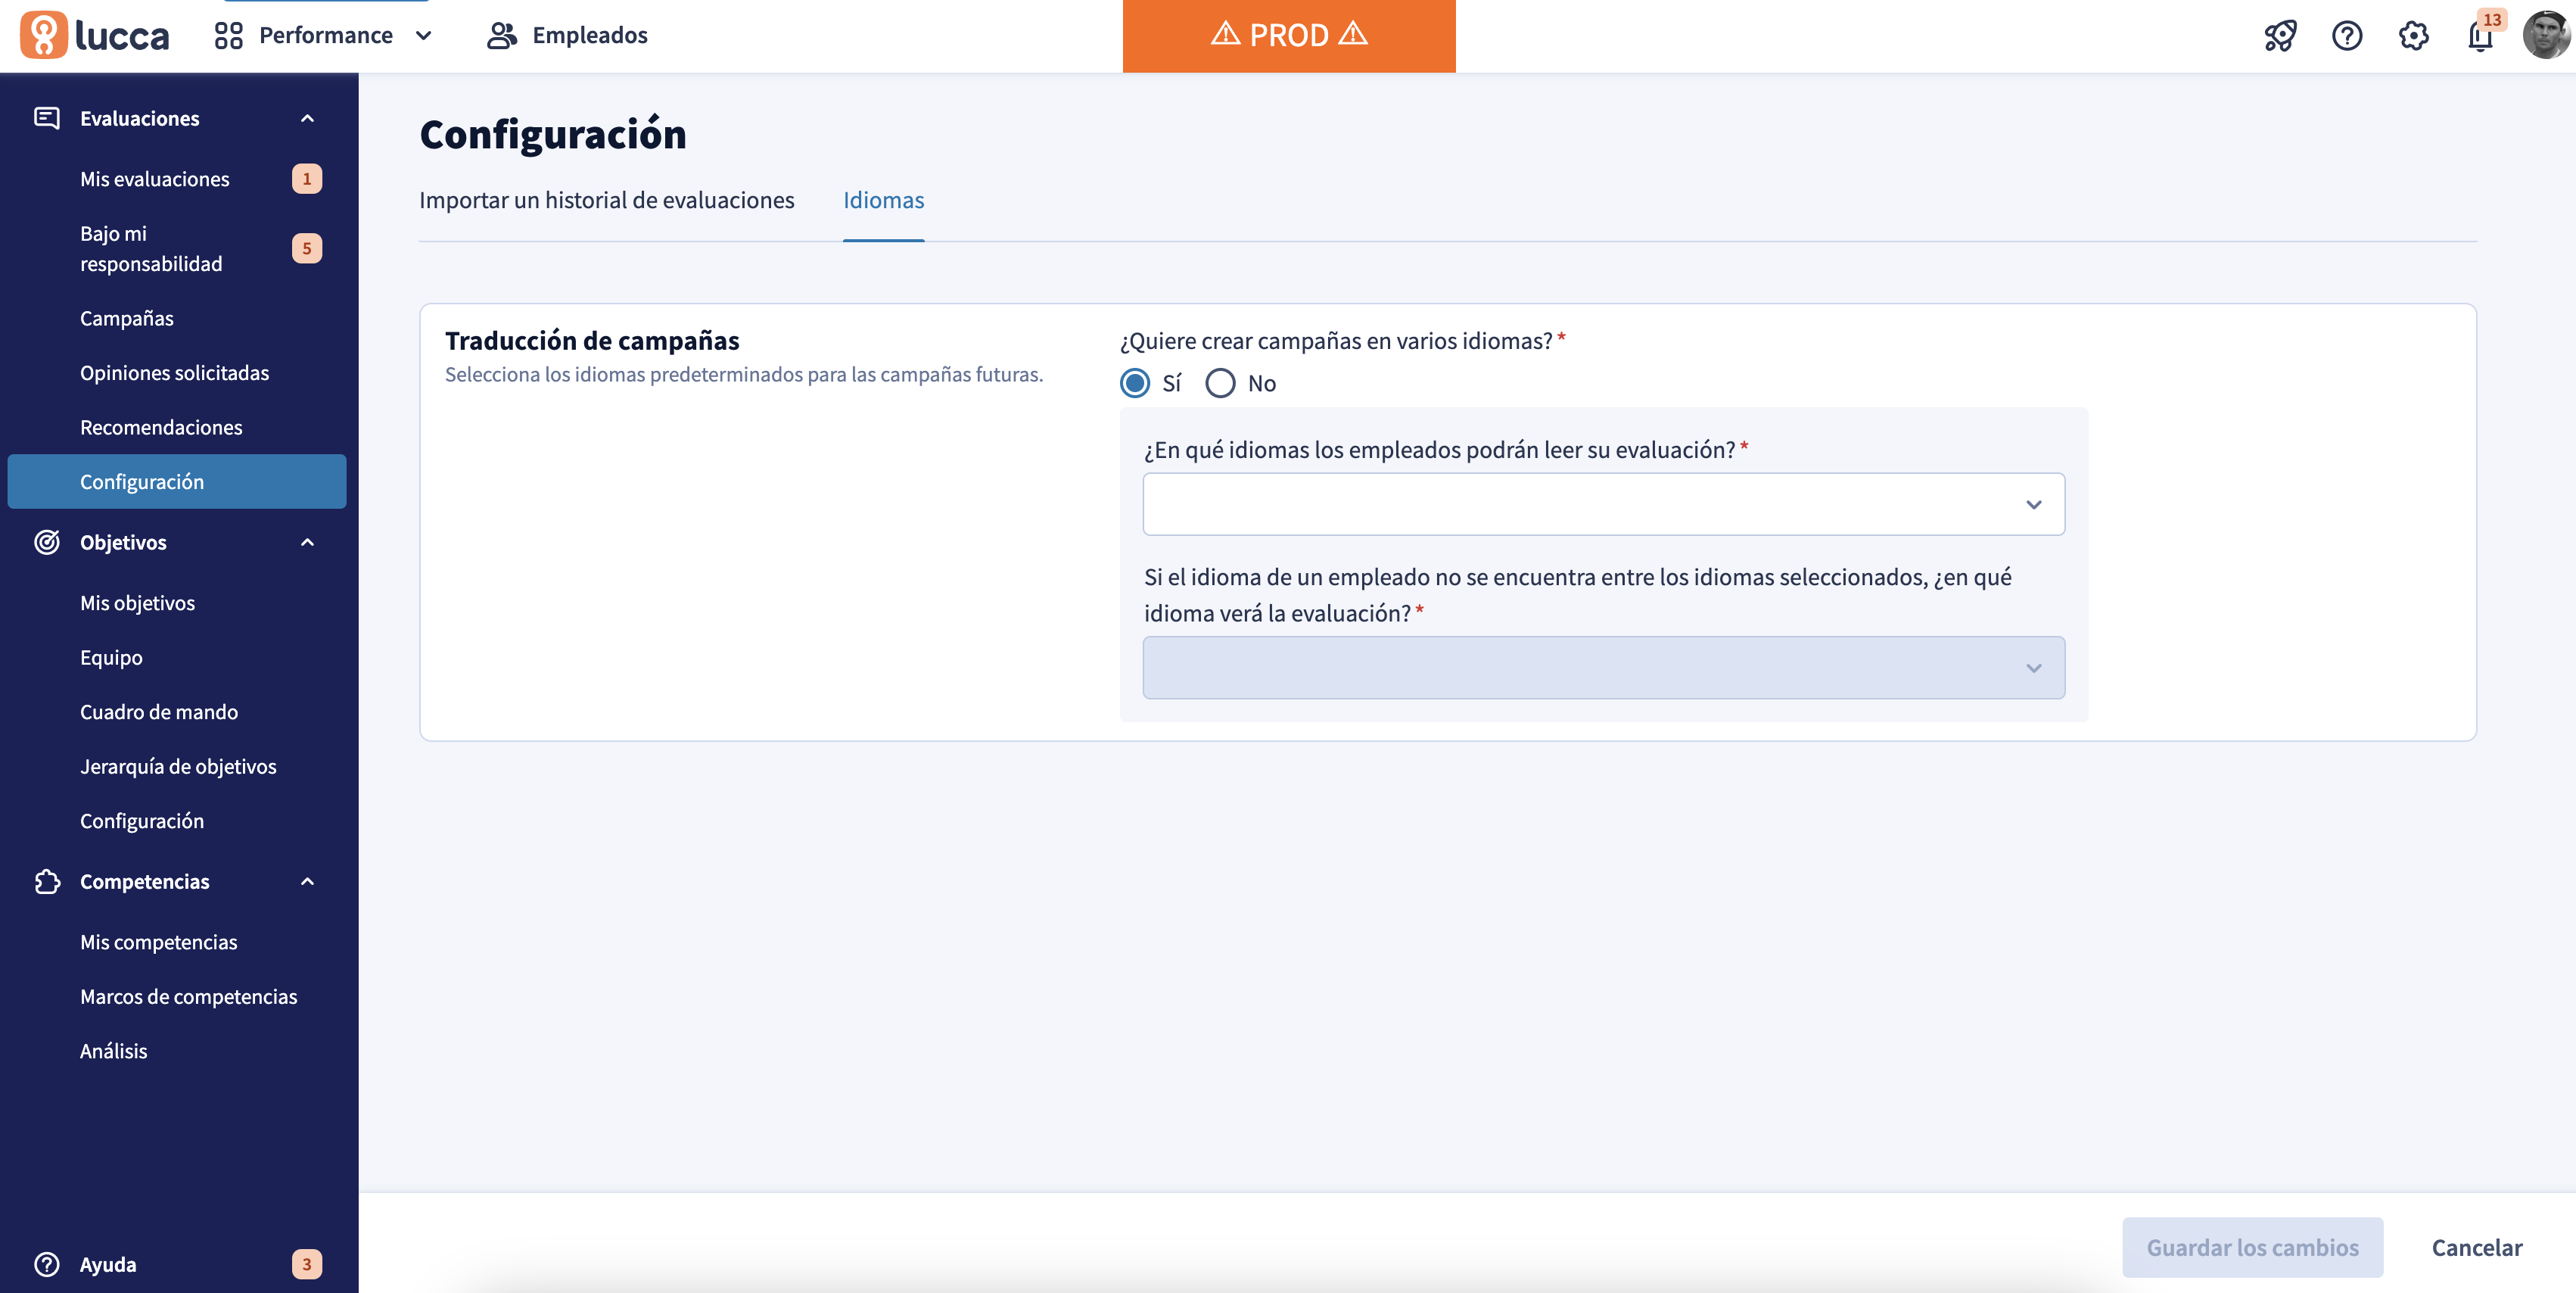Viewport: 2576px width, 1293px height.
Task: Collapse the Evaluaciones section chevron
Action: tap(308, 118)
